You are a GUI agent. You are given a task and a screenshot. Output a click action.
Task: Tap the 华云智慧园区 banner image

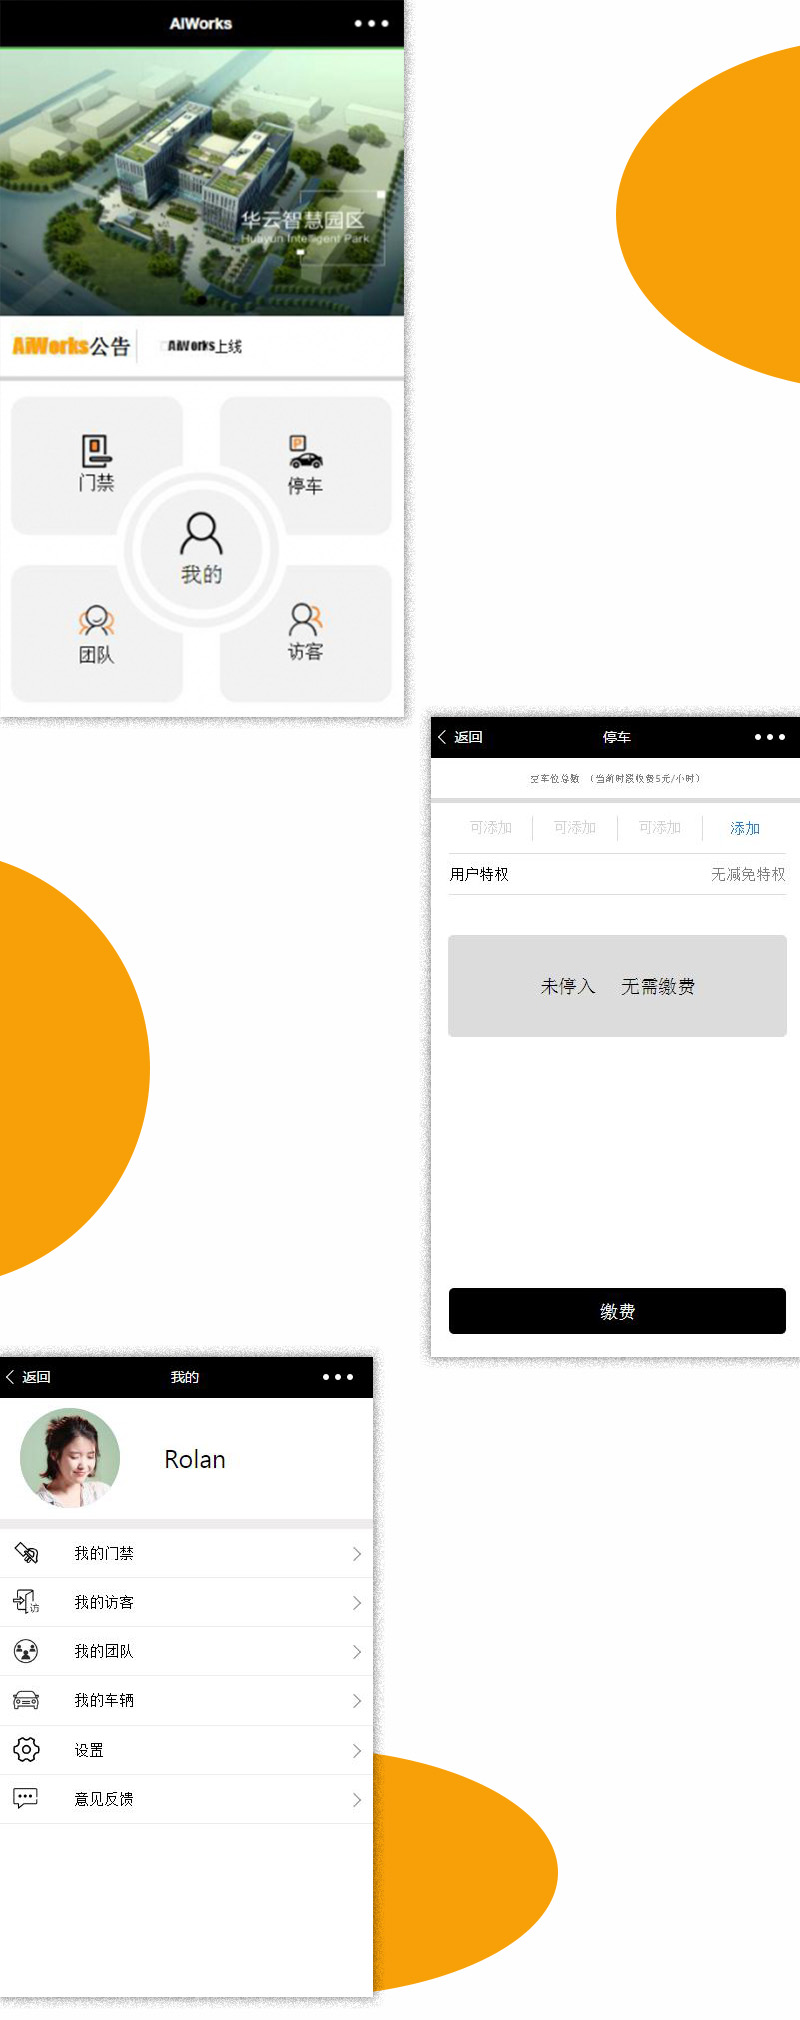[x=202, y=181]
